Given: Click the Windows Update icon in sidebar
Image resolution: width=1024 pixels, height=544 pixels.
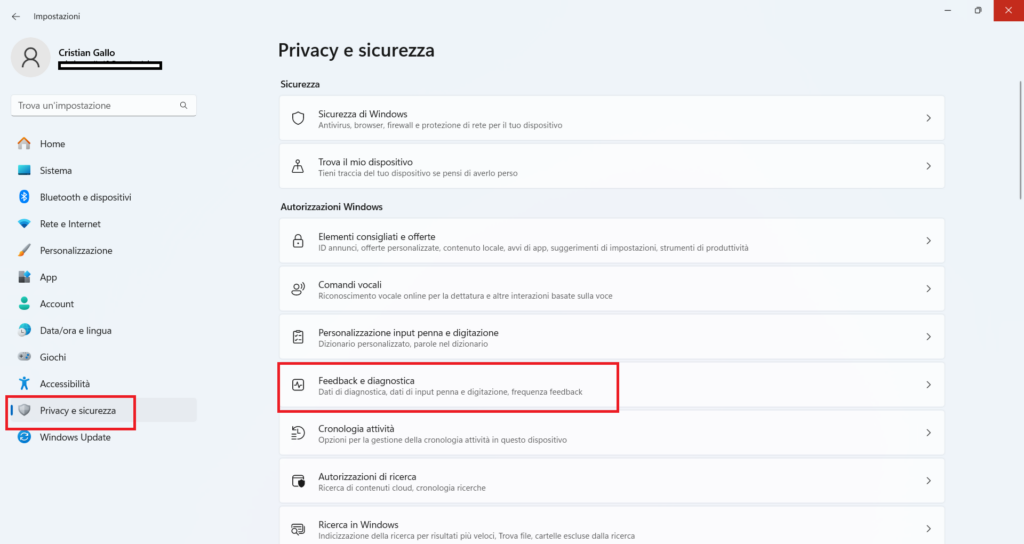Looking at the screenshot, I should pyautogui.click(x=25, y=437).
